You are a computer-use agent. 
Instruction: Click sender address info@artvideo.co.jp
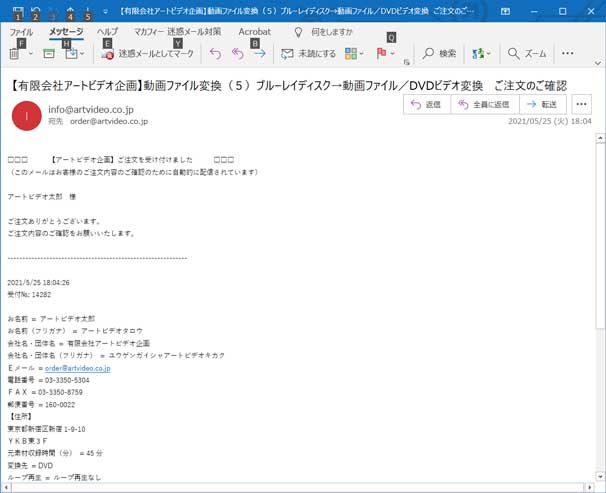(91, 109)
